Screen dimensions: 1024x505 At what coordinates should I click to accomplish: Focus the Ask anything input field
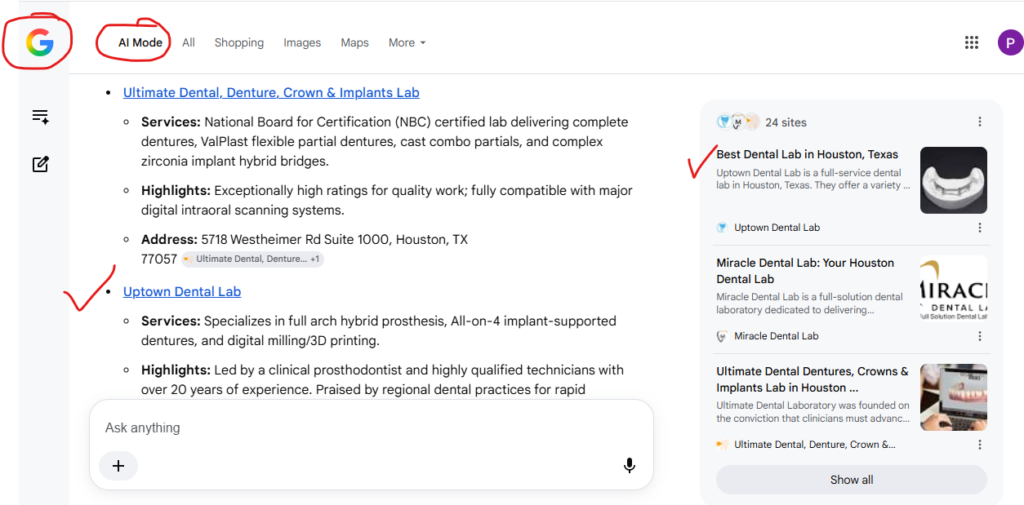pyautogui.click(x=371, y=428)
